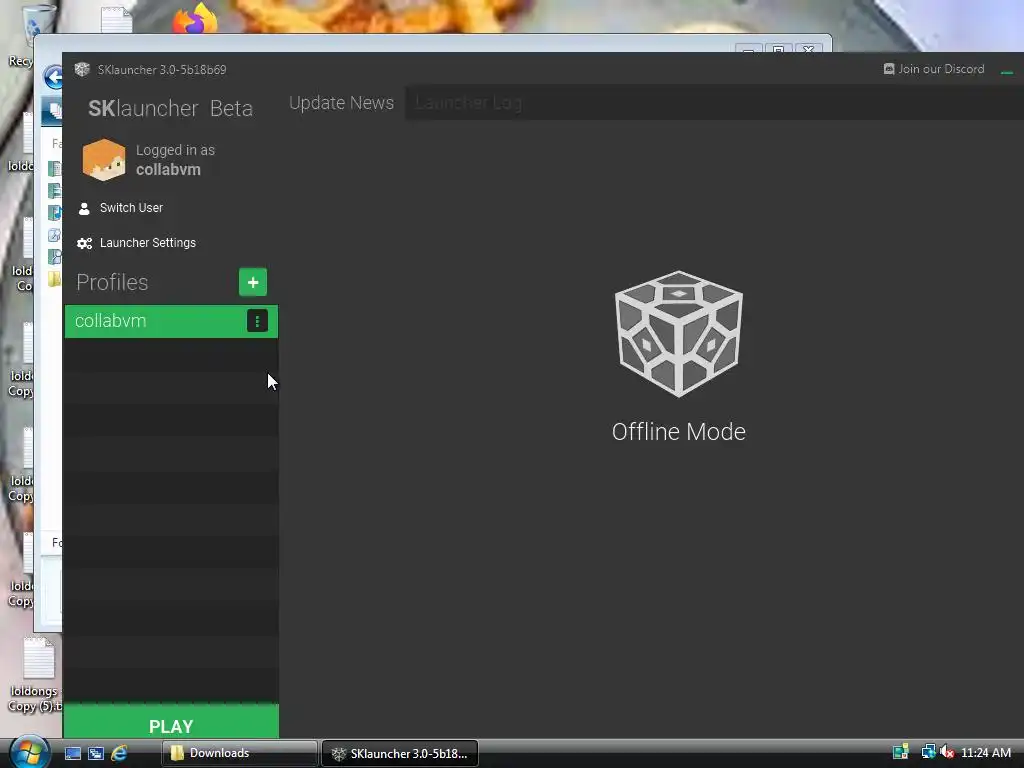Switch to the Update News tab
Image resolution: width=1024 pixels, height=768 pixels.
(341, 103)
